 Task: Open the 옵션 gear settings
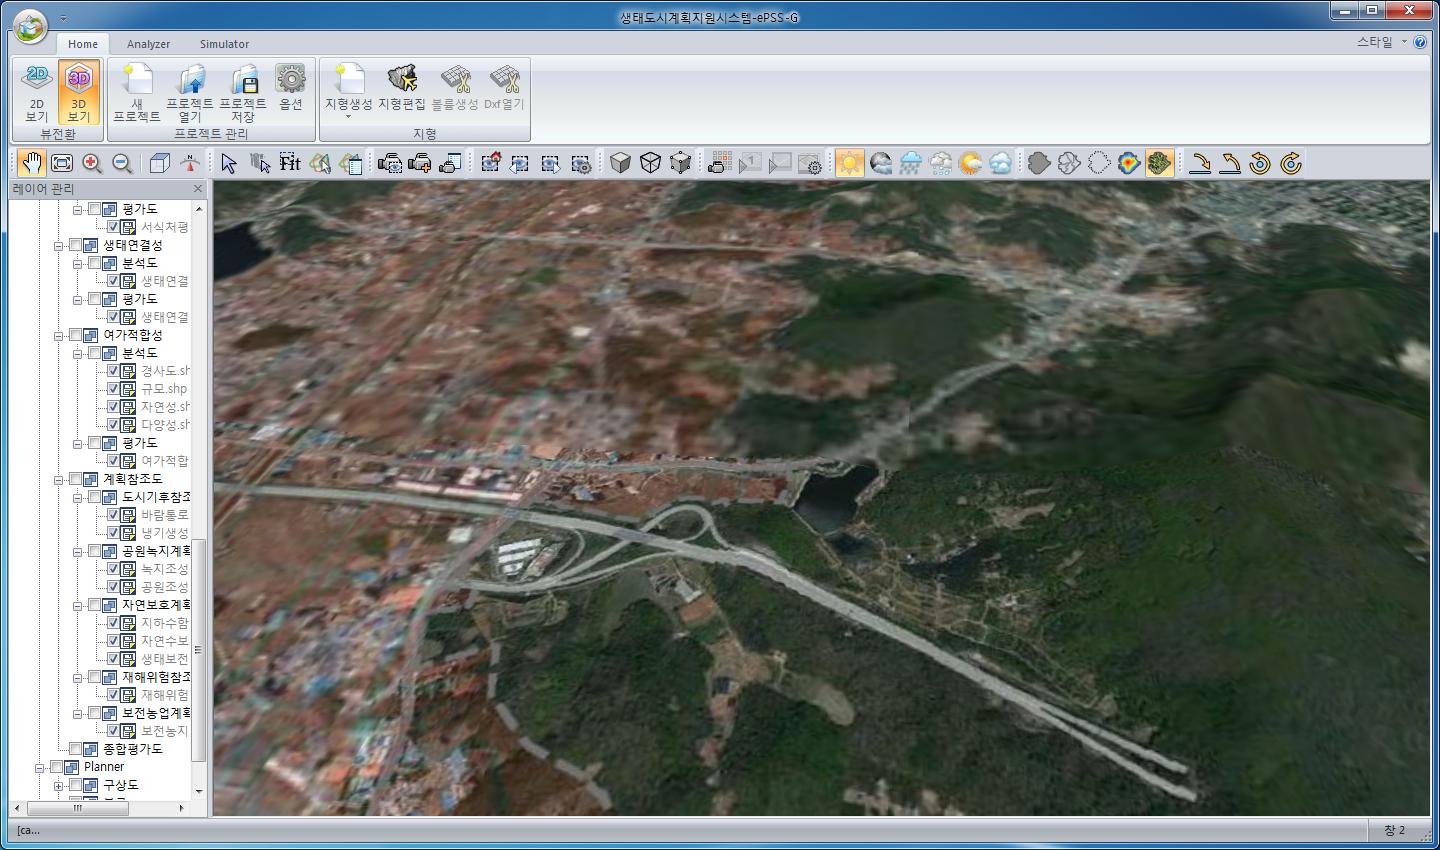pos(291,88)
